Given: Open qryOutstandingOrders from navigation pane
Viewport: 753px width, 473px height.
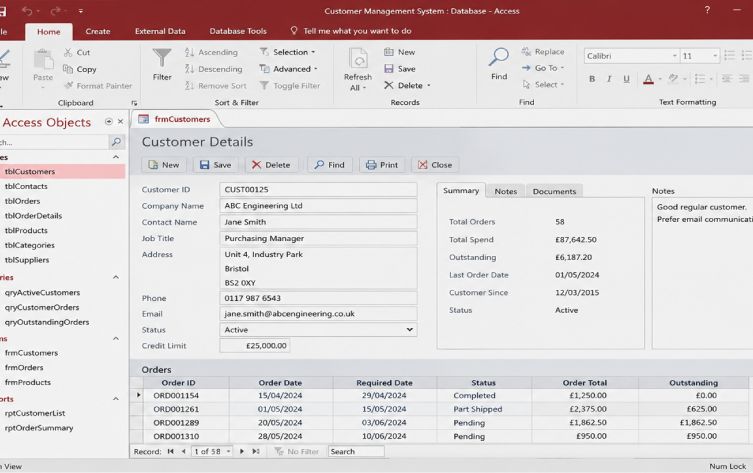Looking at the screenshot, I should tap(47, 322).
